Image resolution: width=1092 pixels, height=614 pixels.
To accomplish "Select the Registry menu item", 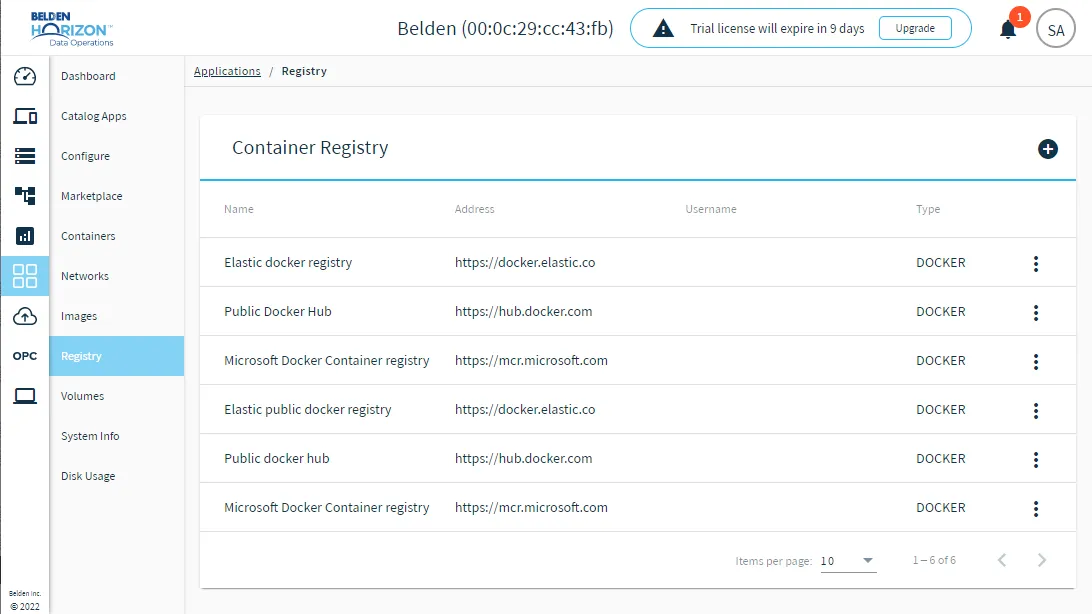I will (x=116, y=356).
